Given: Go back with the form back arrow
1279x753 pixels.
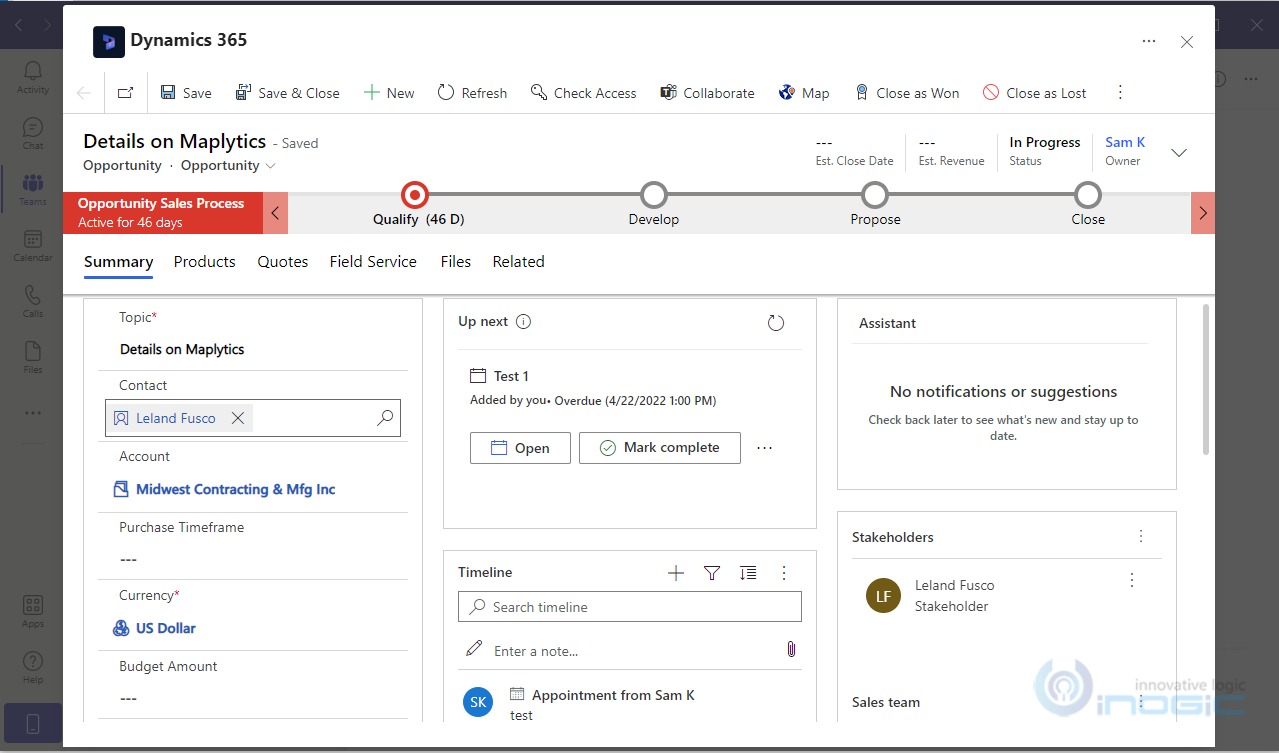Looking at the screenshot, I should point(84,93).
